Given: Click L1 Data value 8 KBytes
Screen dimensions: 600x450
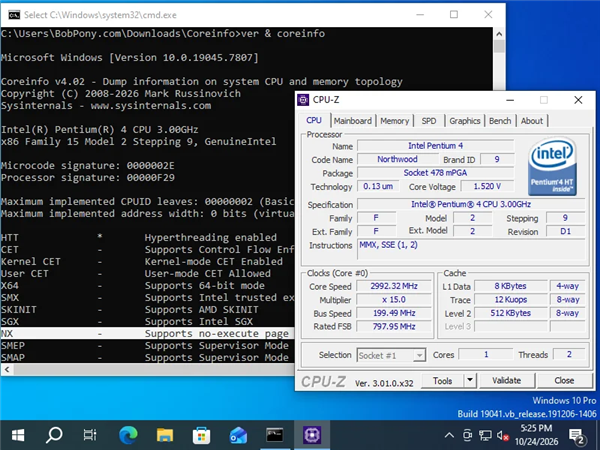Looking at the screenshot, I should (510, 286).
